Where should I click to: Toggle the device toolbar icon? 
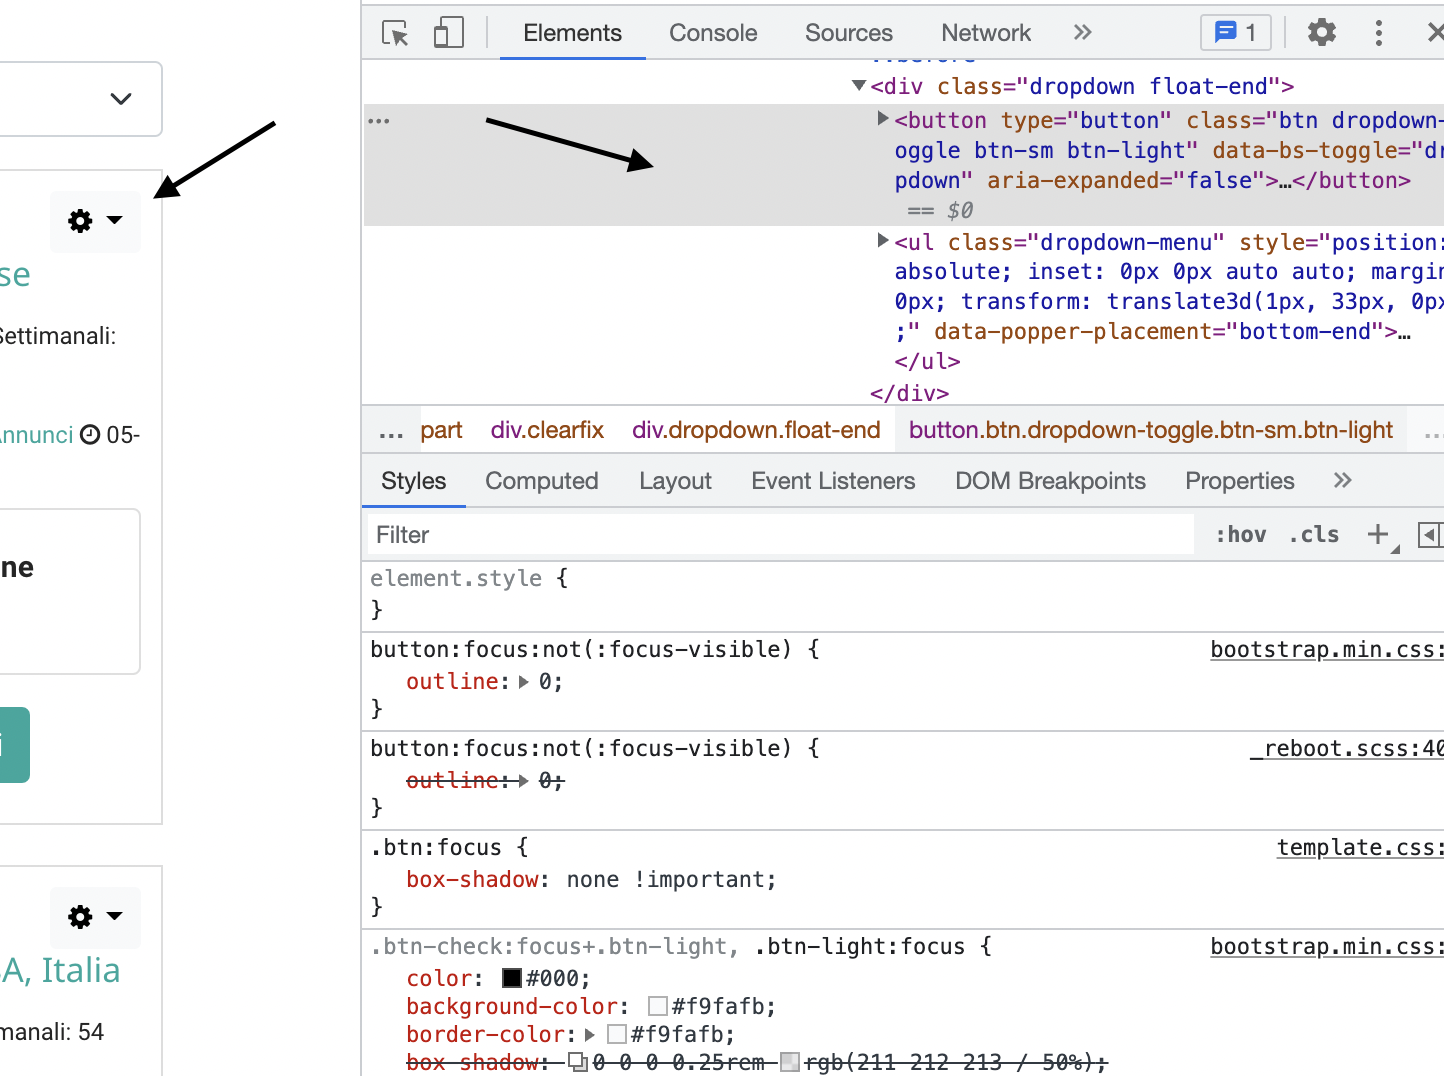[x=448, y=33]
